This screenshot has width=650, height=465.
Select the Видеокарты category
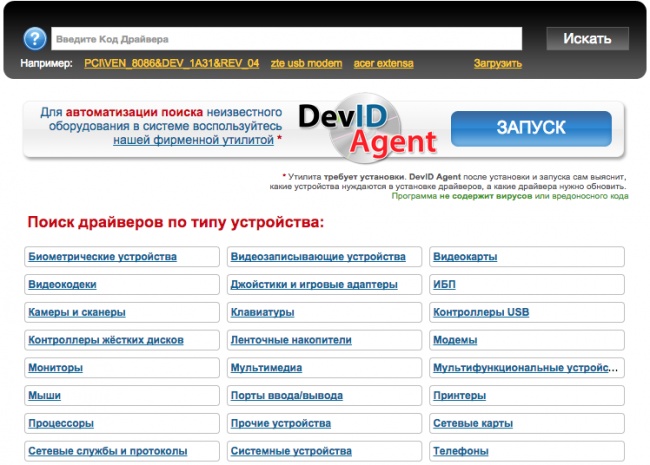465,257
